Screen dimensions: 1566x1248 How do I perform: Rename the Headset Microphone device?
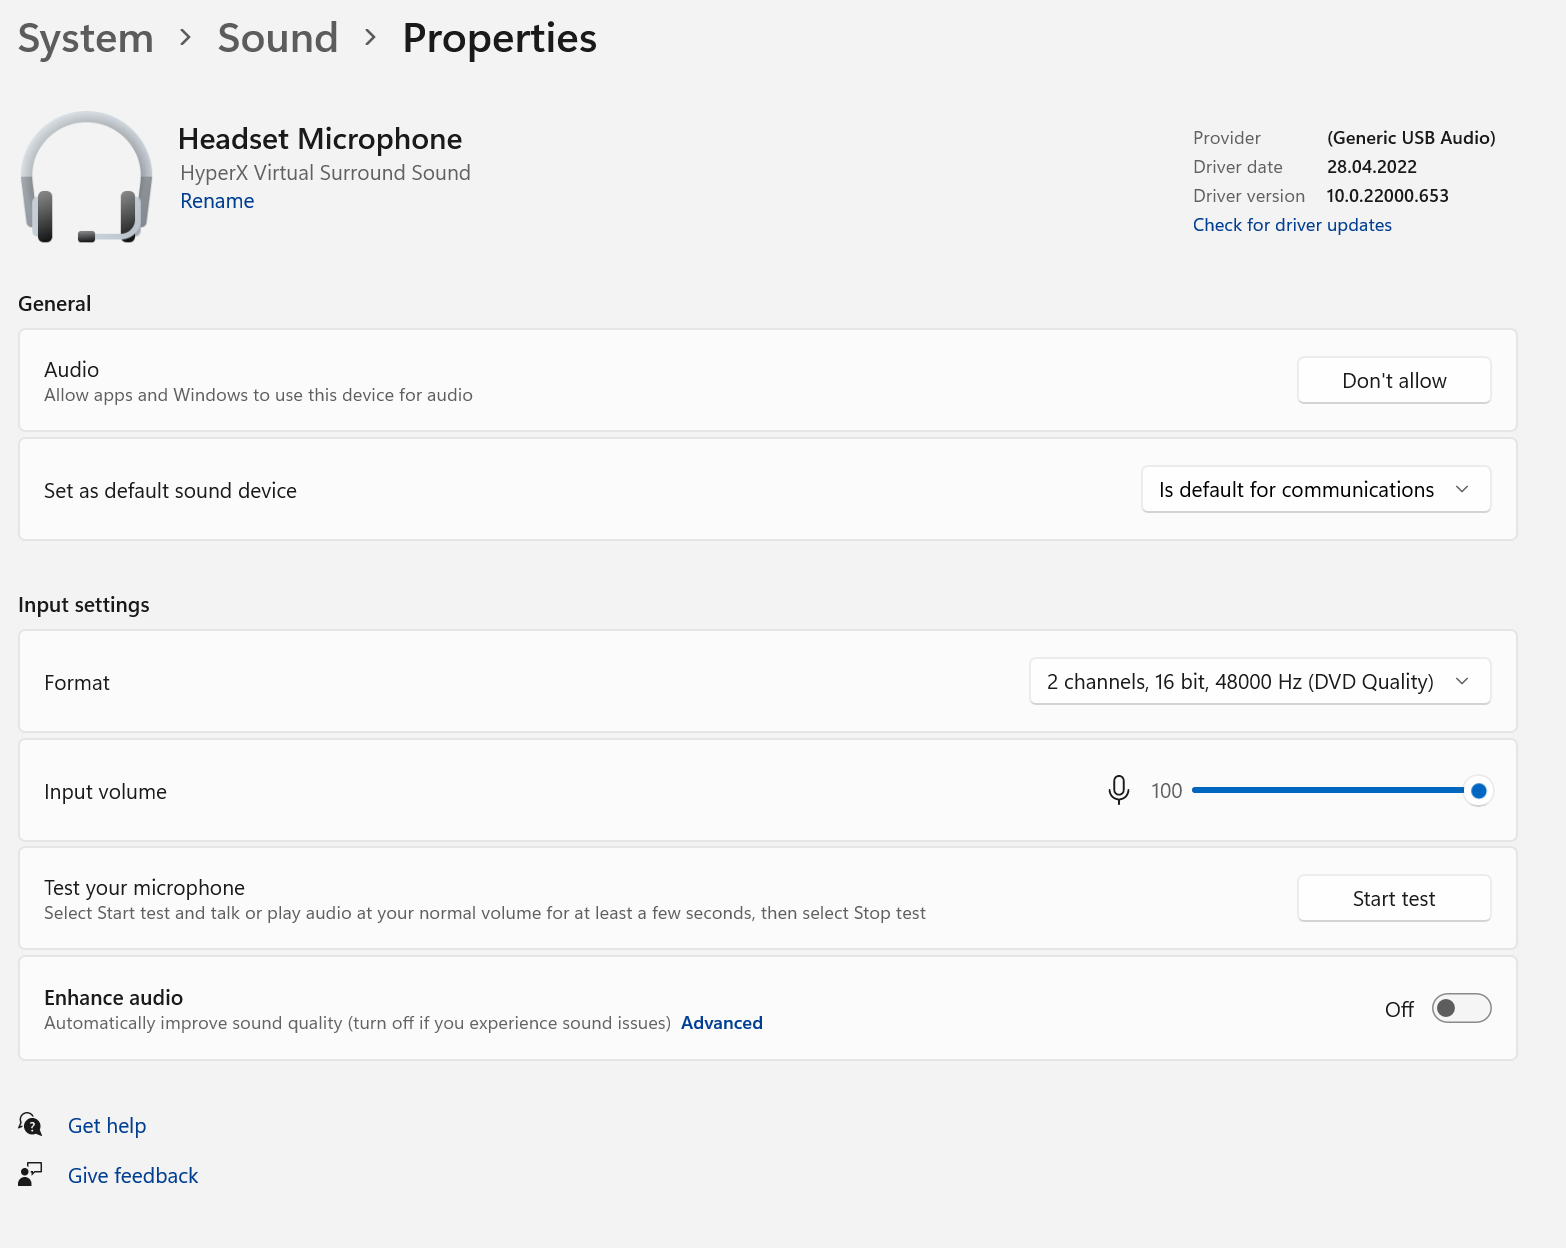[217, 201]
